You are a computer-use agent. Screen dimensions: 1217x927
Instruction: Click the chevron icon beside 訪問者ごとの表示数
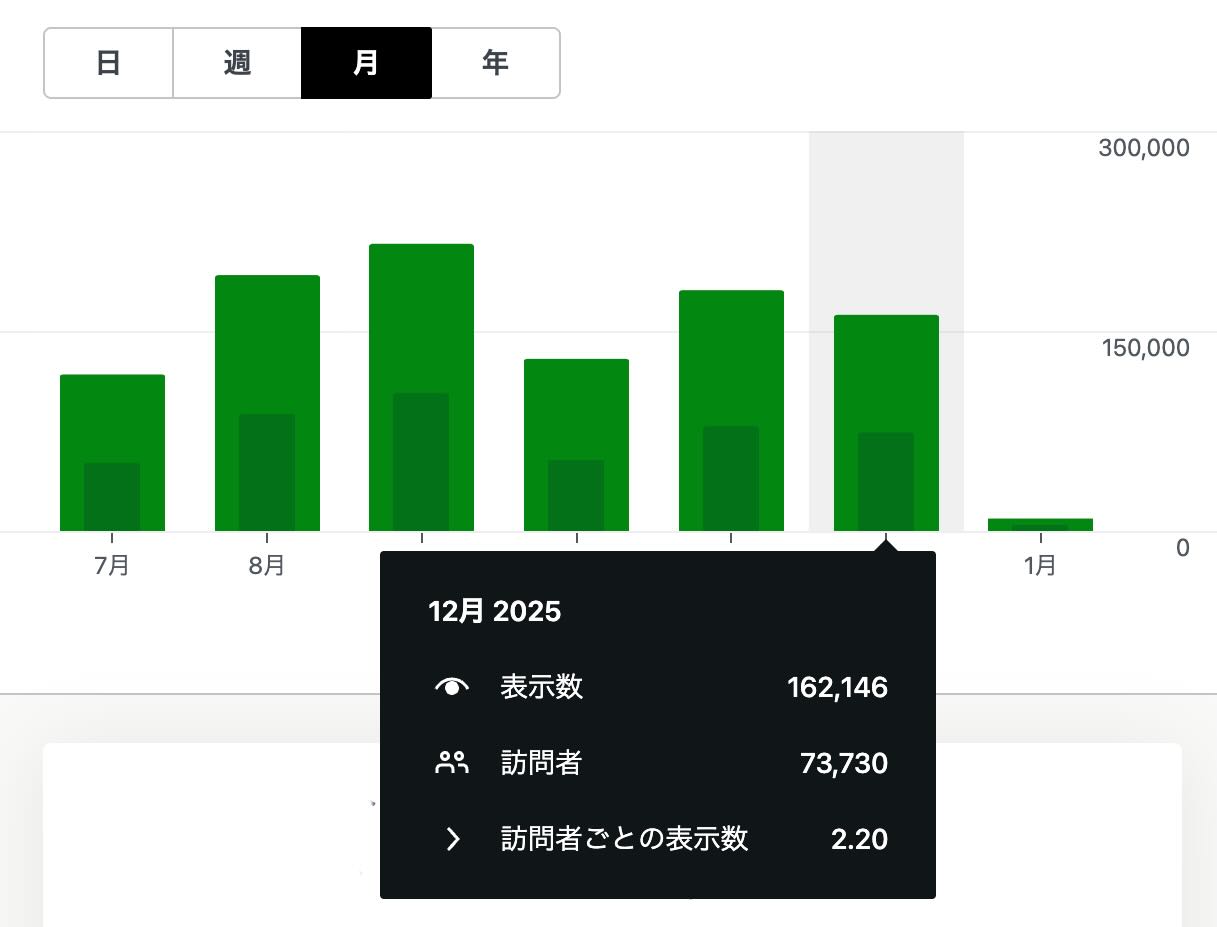click(452, 839)
